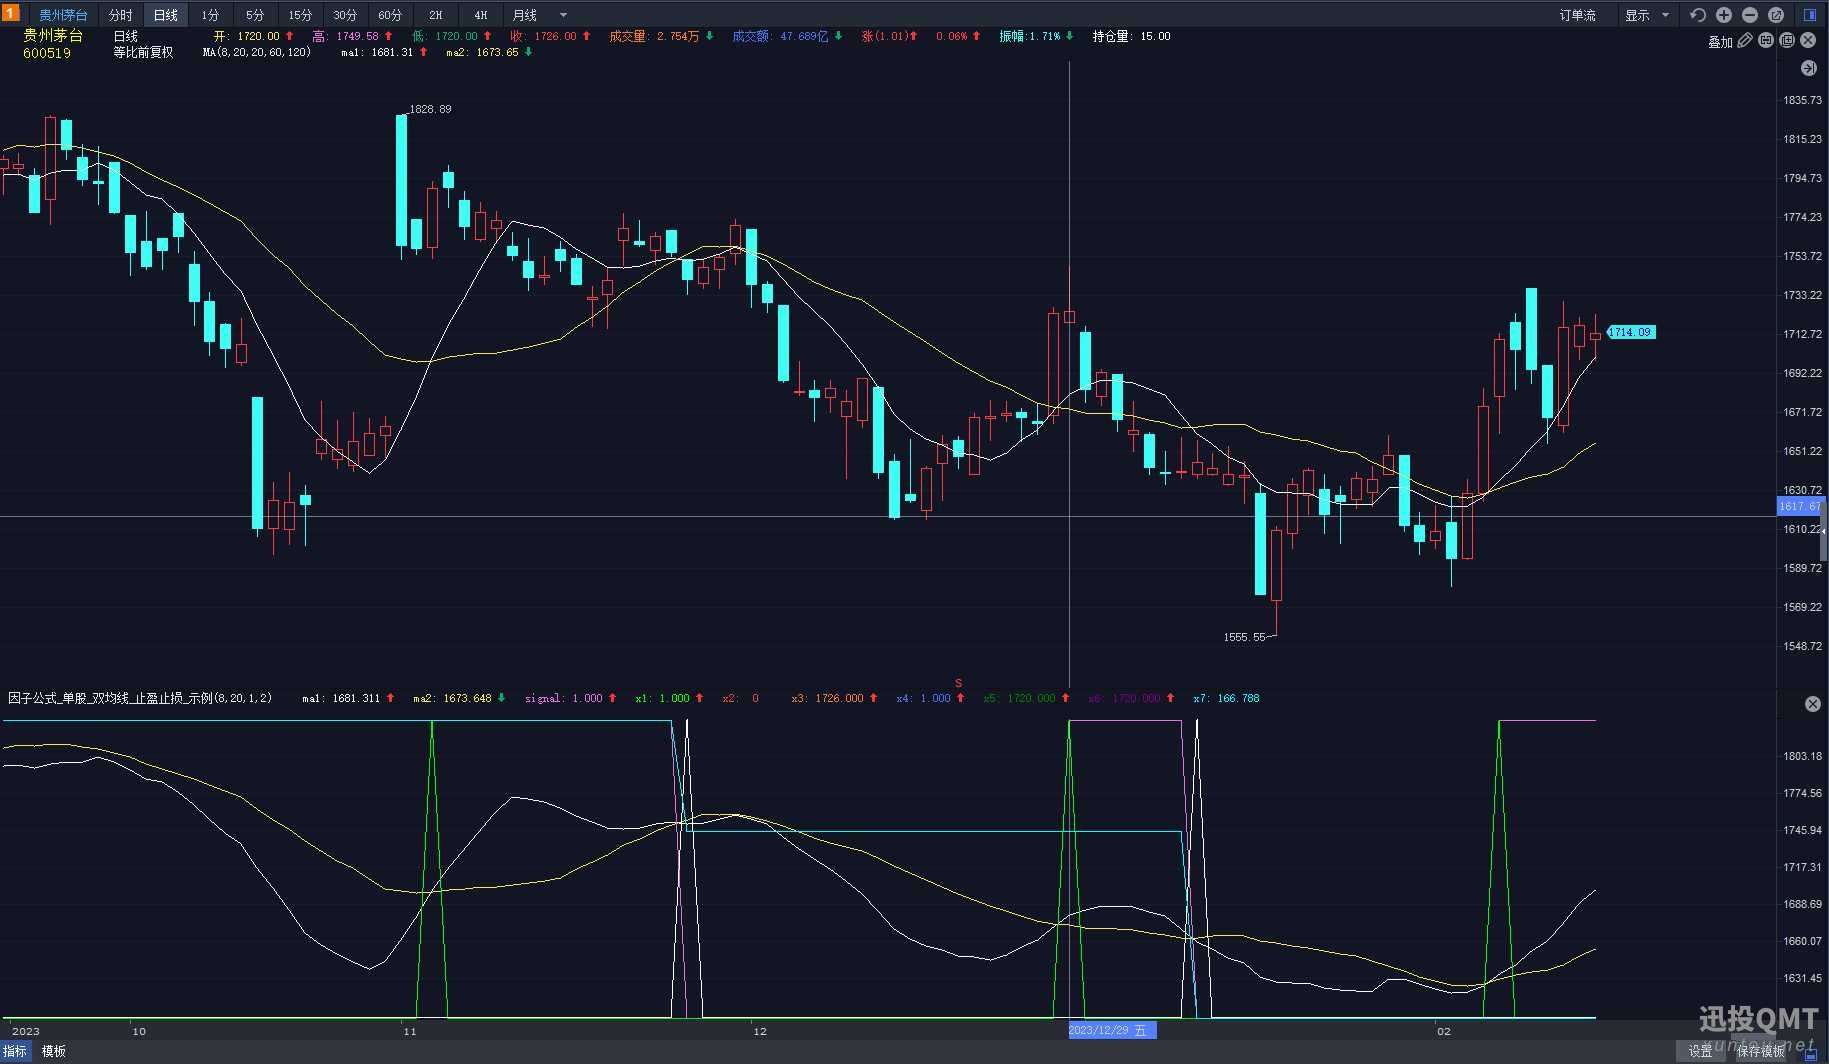1829x1064 pixels.
Task: Click the 2023/12/29 date marker
Action: coord(1112,1030)
